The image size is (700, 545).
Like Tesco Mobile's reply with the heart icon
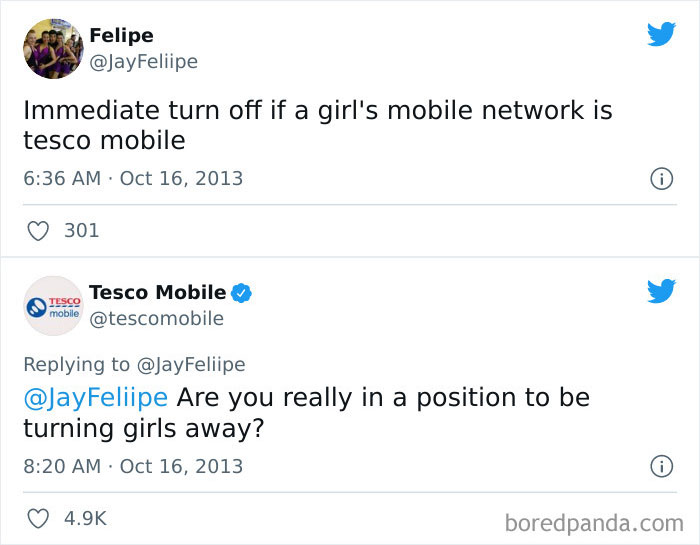click(x=38, y=518)
